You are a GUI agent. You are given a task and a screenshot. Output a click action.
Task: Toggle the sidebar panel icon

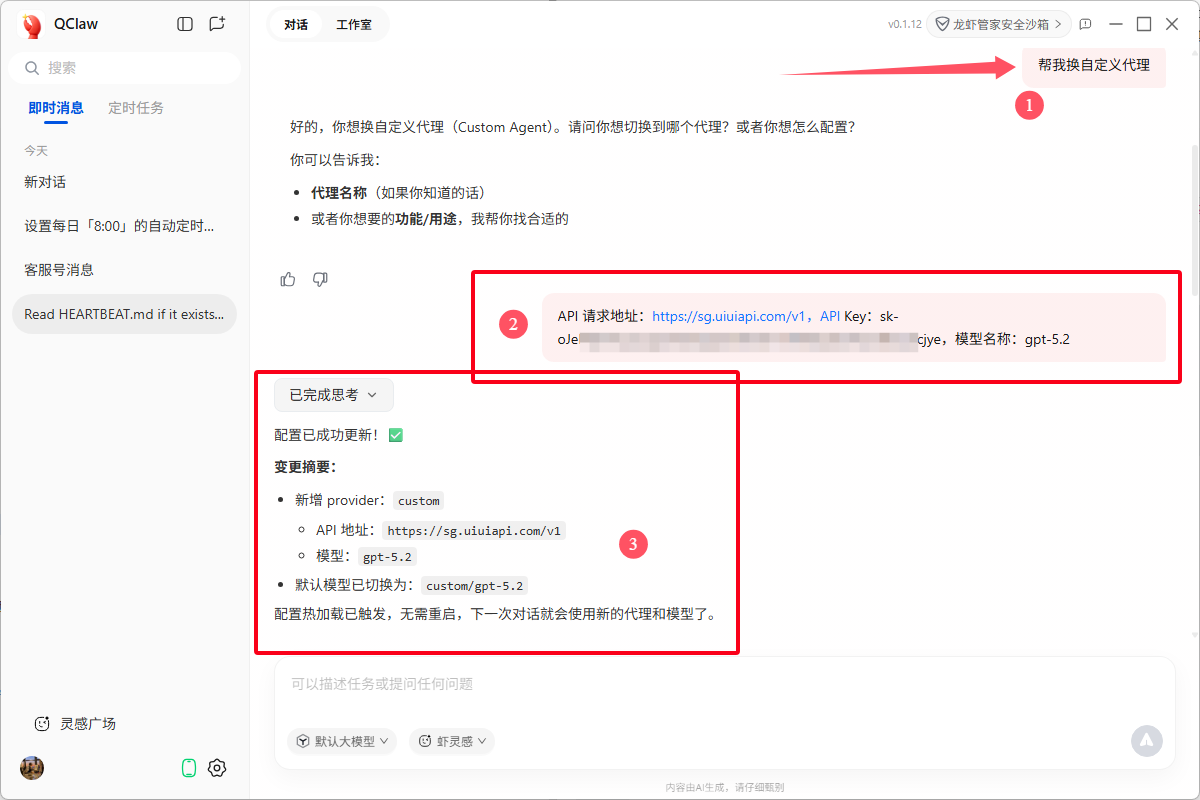tap(185, 24)
